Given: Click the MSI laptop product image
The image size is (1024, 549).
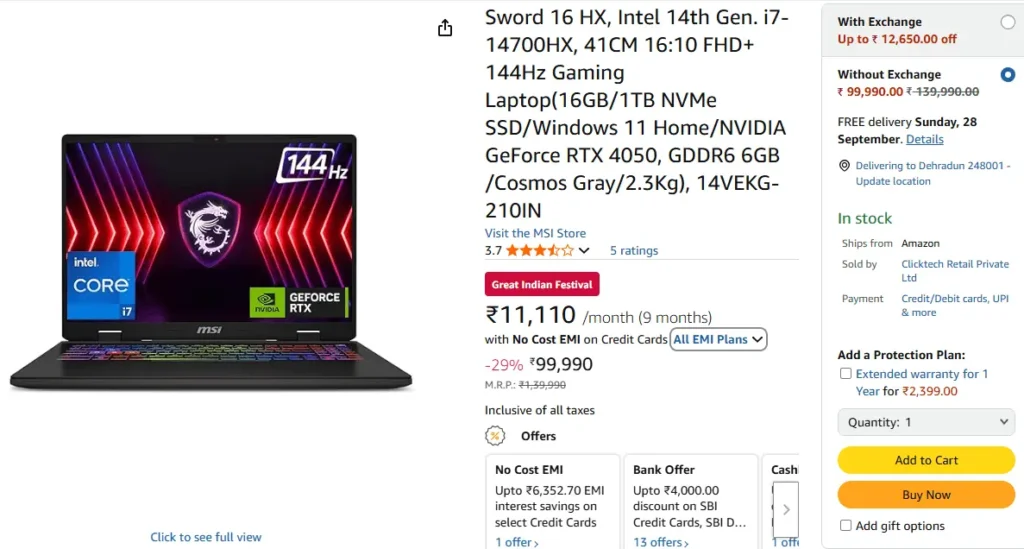Looking at the screenshot, I should tap(210, 262).
